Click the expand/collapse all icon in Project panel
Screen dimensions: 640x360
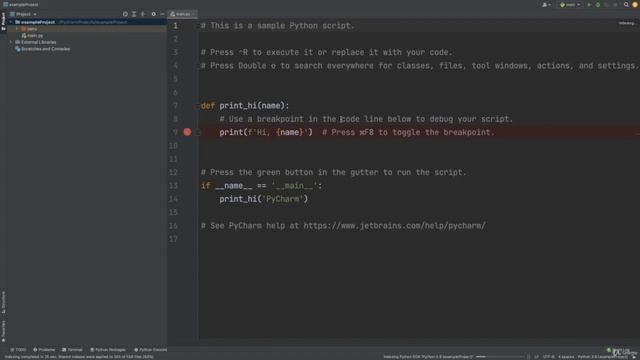tap(134, 14)
